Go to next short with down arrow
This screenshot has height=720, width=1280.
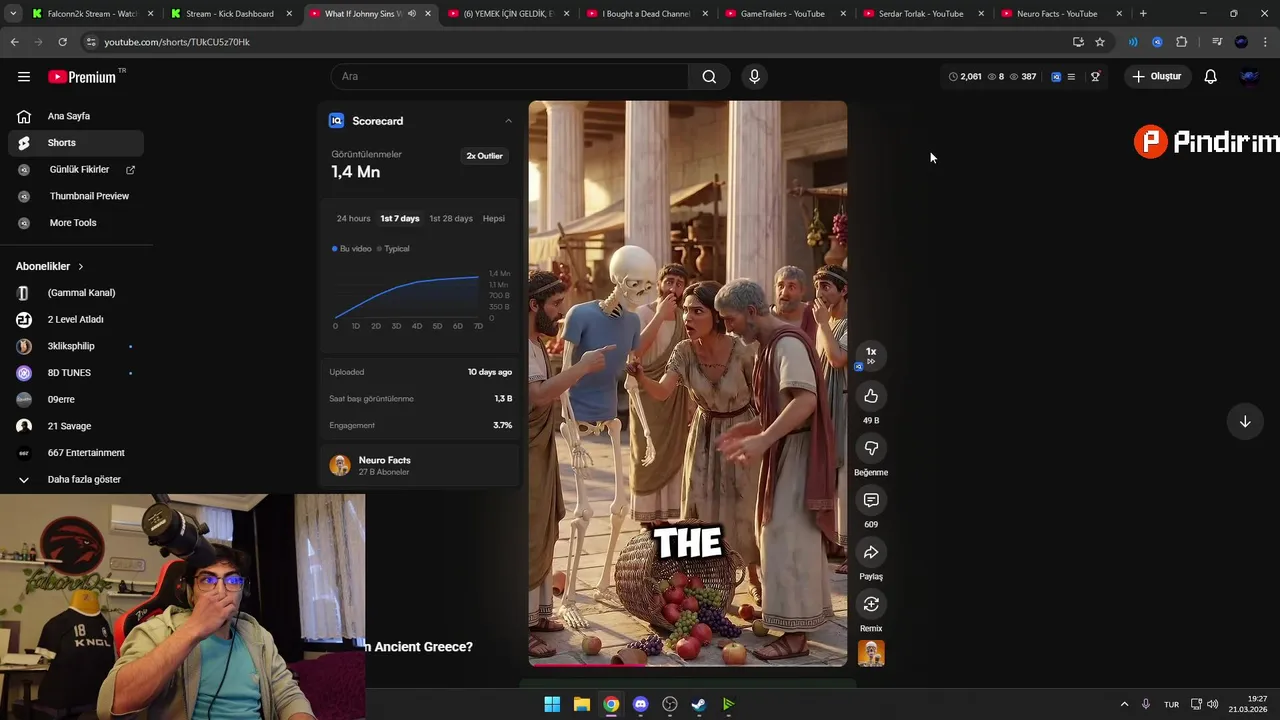click(1245, 422)
